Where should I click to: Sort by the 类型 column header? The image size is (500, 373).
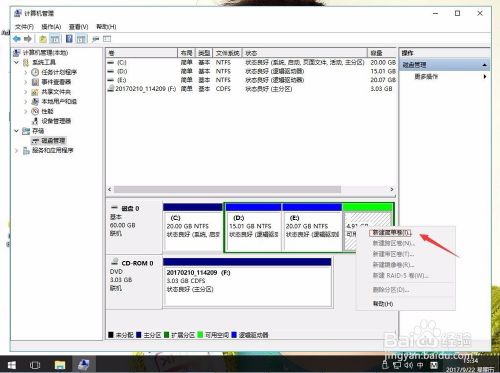click(x=204, y=53)
